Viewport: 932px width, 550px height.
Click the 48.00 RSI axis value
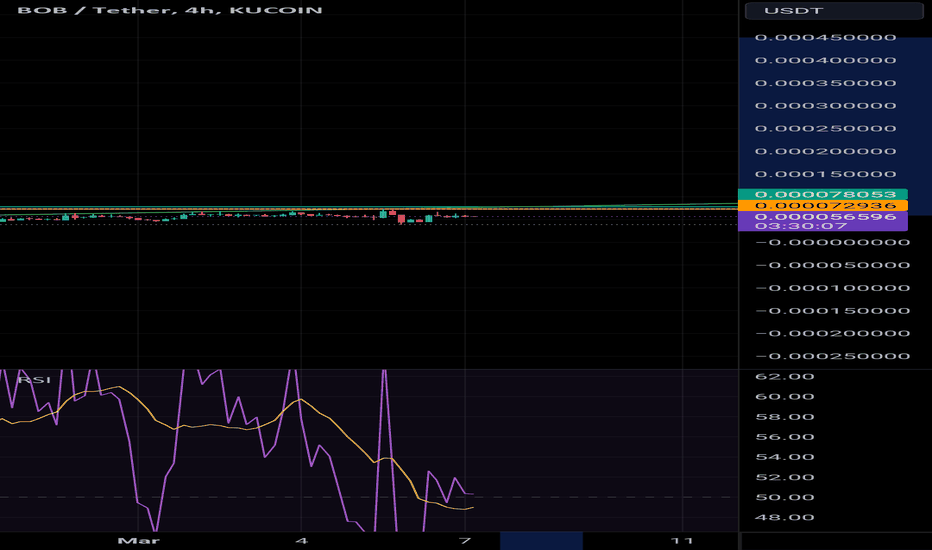coord(785,517)
